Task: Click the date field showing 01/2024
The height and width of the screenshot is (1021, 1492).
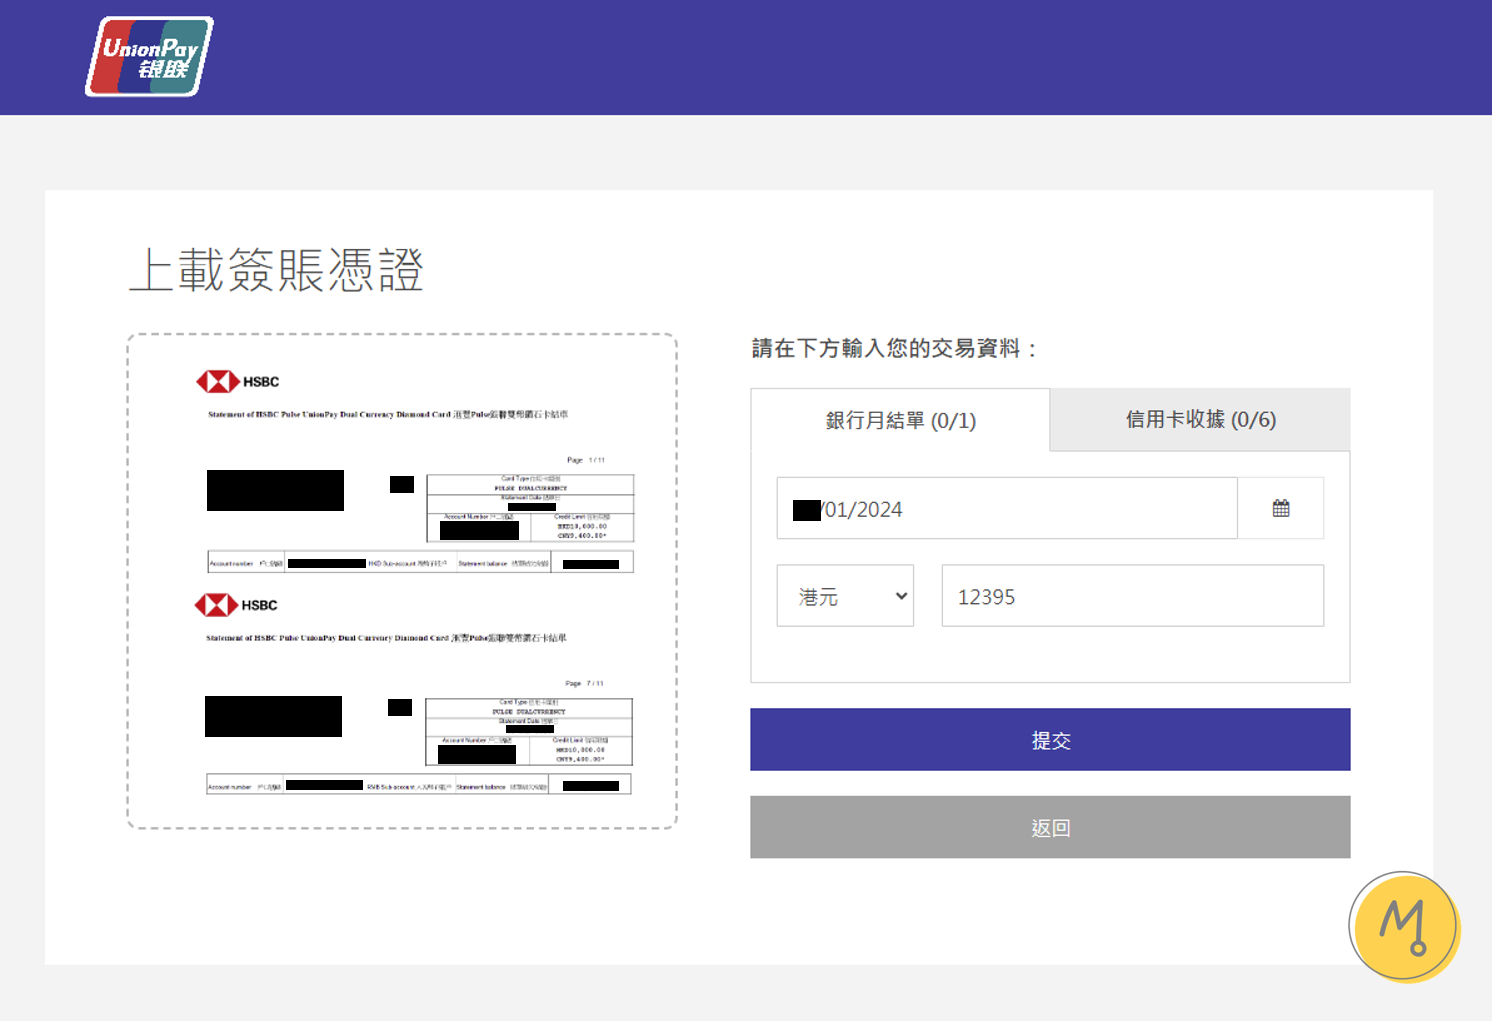Action: (1007, 509)
